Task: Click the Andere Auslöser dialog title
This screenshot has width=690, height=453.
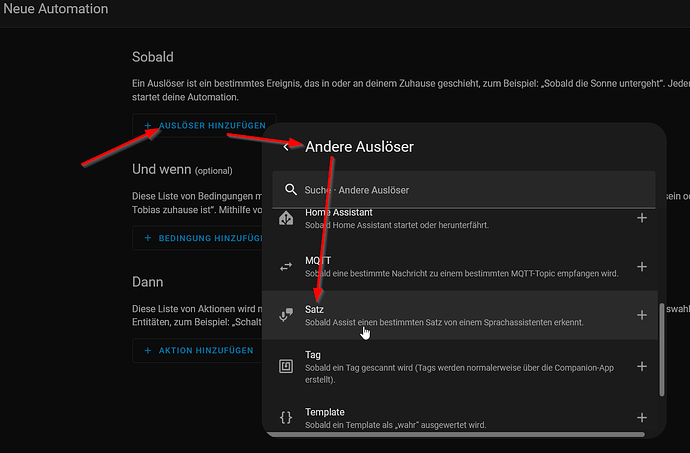Action: tap(360, 147)
